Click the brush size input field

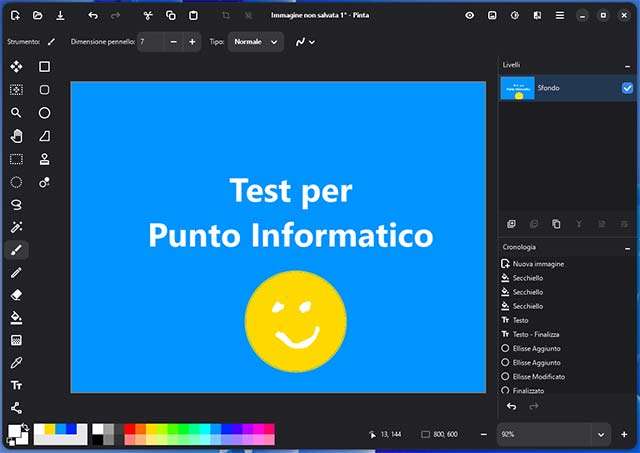151,42
